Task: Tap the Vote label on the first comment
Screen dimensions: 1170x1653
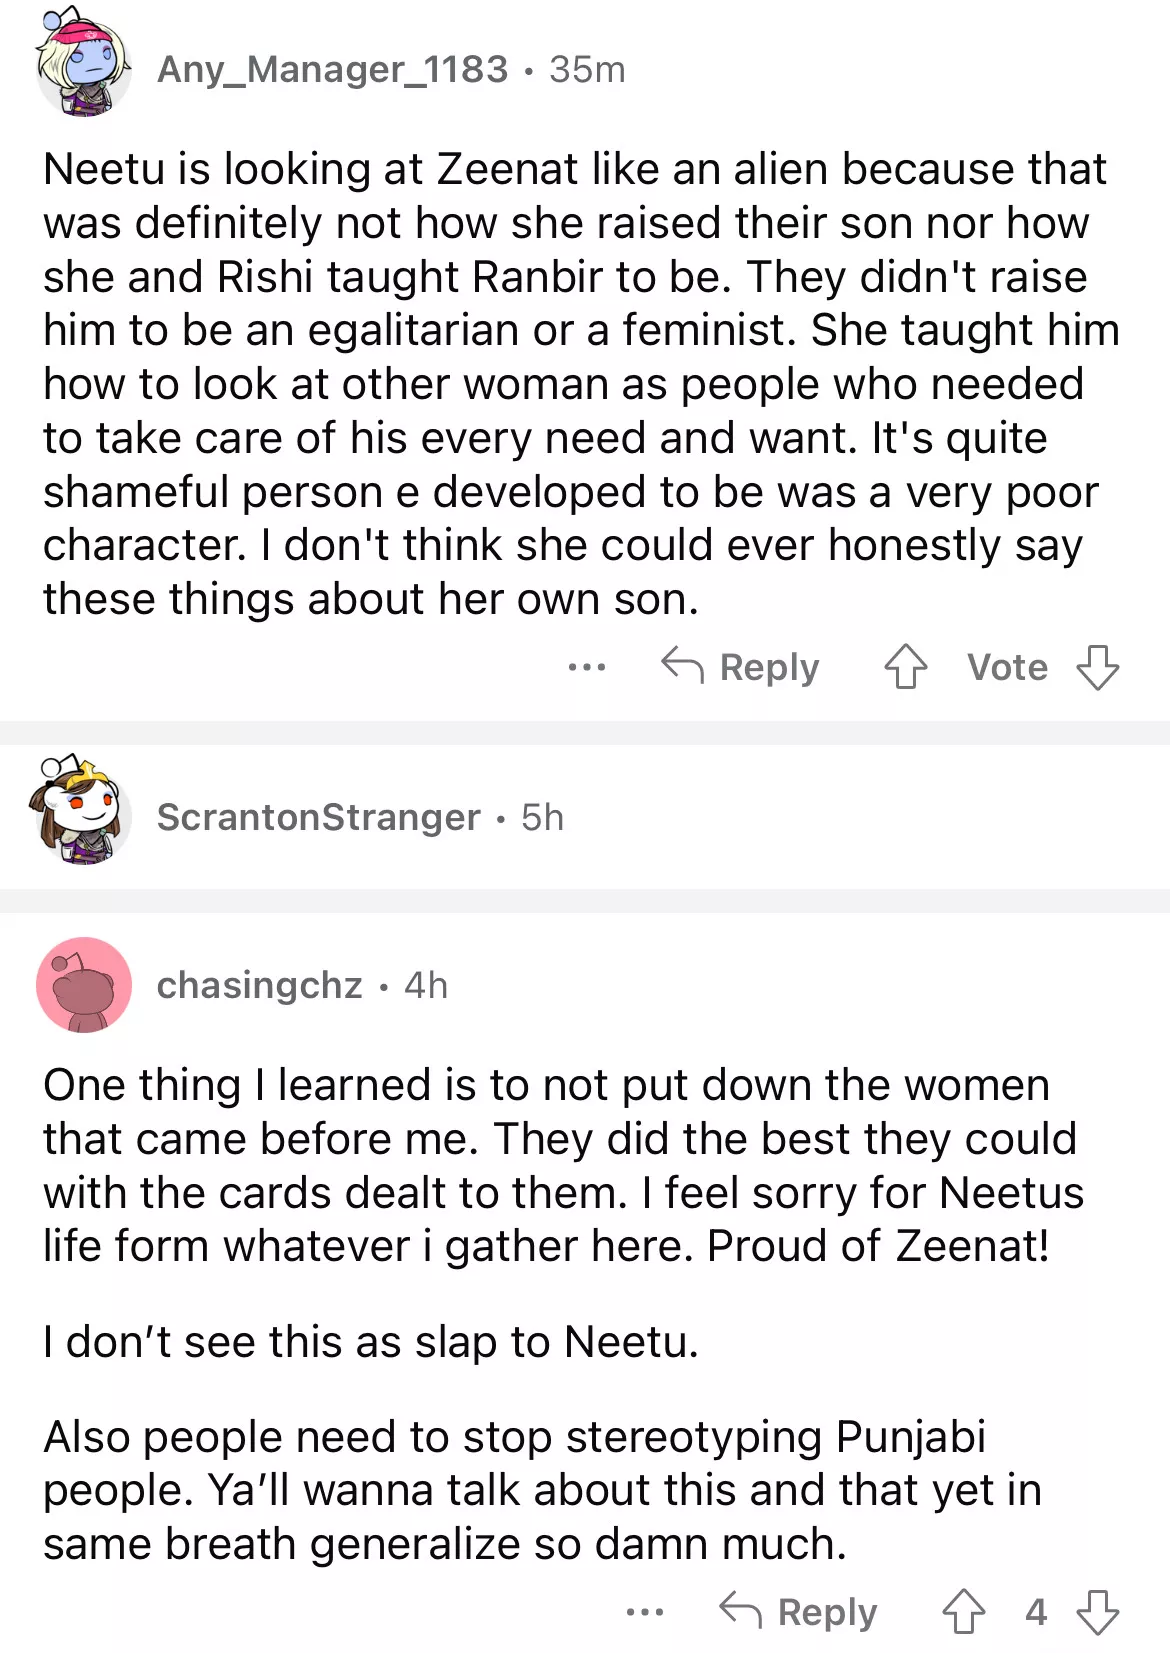Action: [1007, 667]
